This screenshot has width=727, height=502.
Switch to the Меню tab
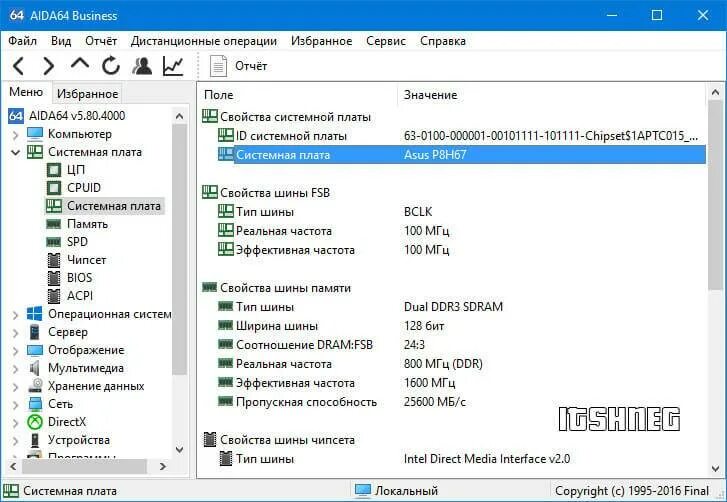click(26, 92)
